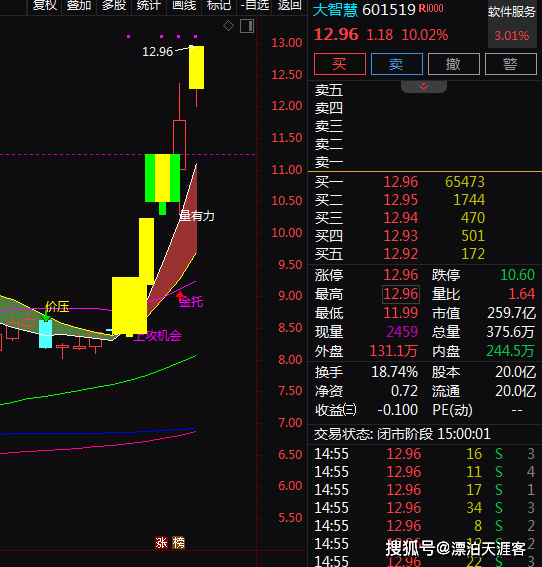Image resolution: width=542 pixels, height=567 pixels.
Task: Click the red 买 buy button
Action: pyautogui.click(x=340, y=64)
